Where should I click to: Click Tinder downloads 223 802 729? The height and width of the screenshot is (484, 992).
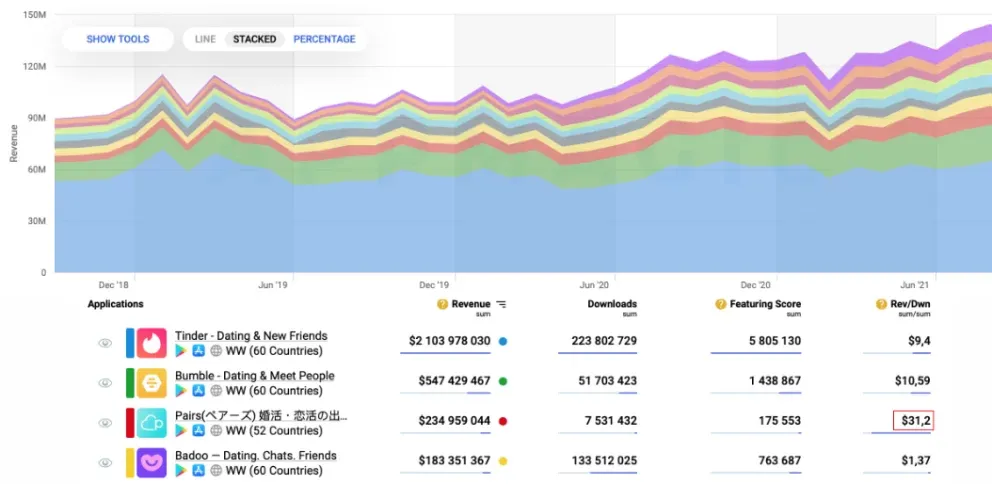604,341
